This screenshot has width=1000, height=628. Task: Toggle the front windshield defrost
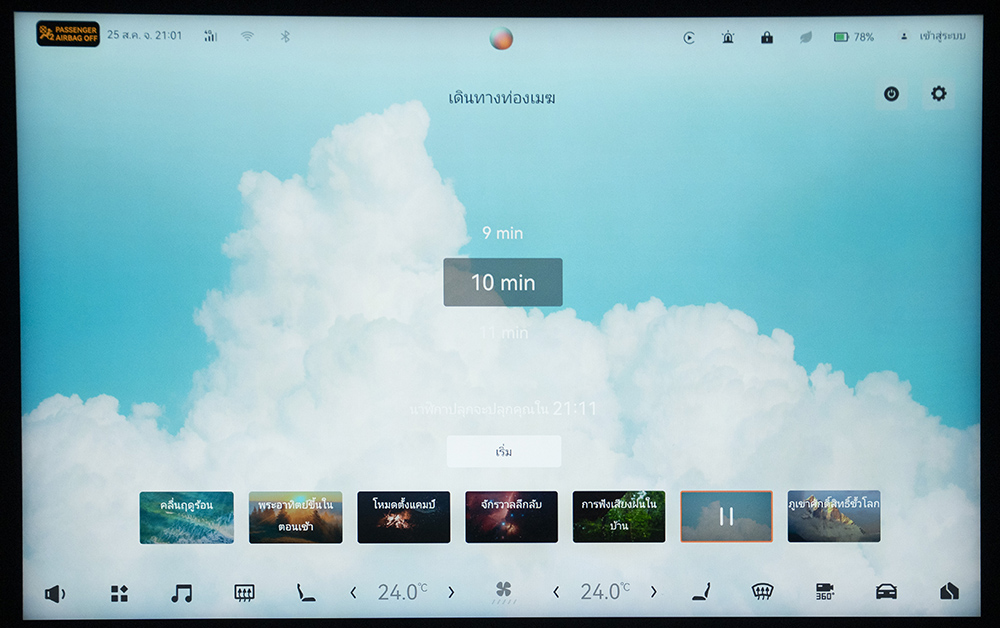pyautogui.click(x=762, y=592)
